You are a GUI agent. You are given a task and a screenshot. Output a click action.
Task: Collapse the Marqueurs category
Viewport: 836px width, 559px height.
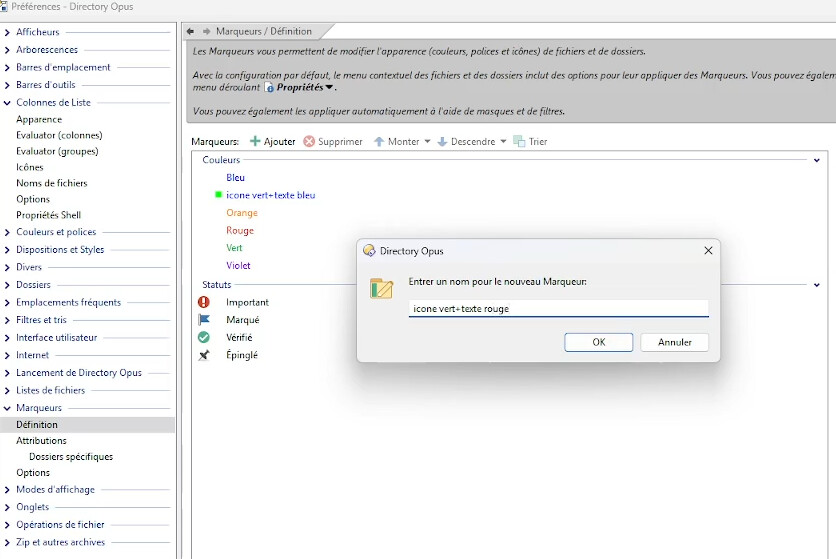pyautogui.click(x=7, y=408)
